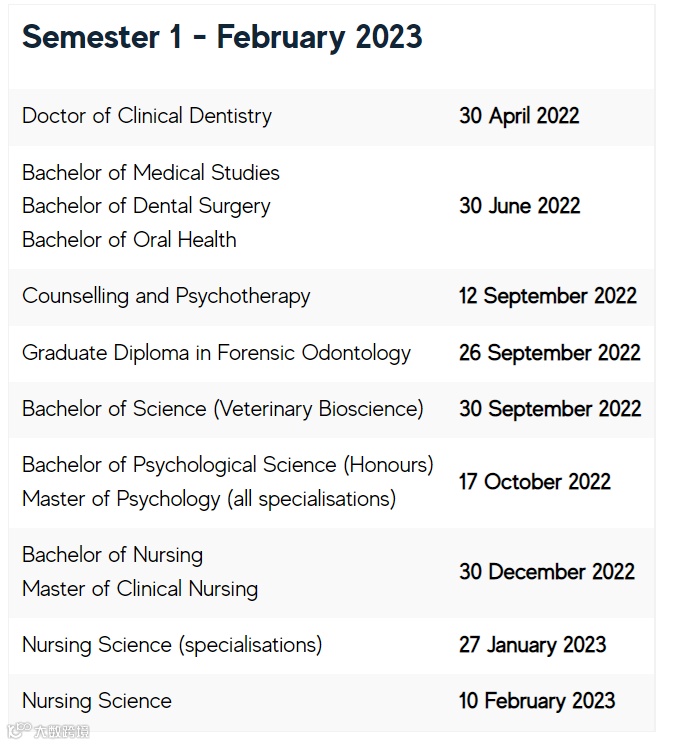Click the 12 September 2022 date
Image resolution: width=675 pixels, height=745 pixels.
(547, 296)
